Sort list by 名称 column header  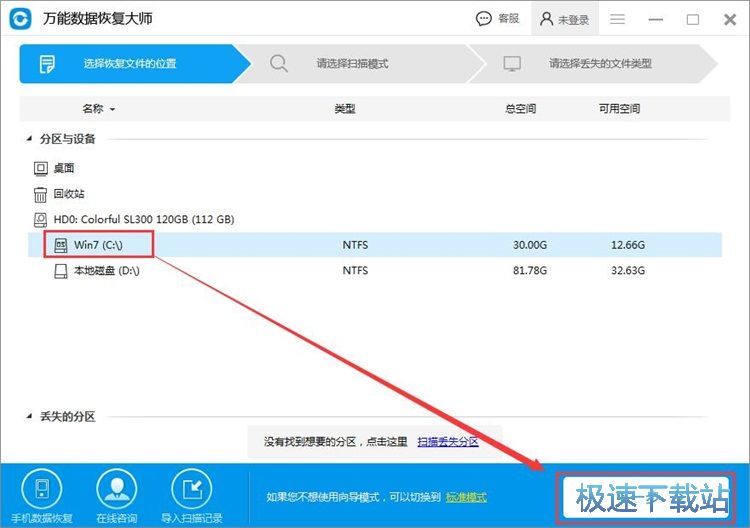[x=98, y=109]
